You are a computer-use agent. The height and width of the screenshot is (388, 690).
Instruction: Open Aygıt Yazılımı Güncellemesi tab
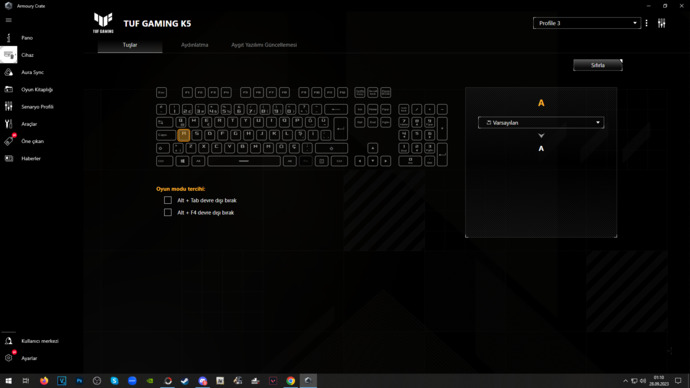(264, 45)
